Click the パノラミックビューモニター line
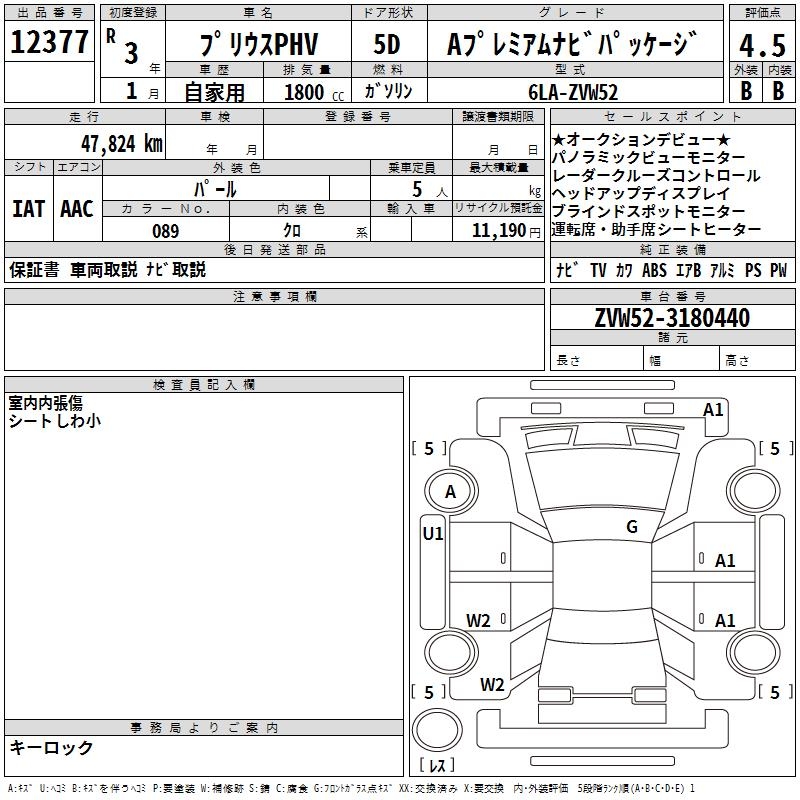Image resolution: width=800 pixels, height=800 pixels. pyautogui.click(x=648, y=157)
